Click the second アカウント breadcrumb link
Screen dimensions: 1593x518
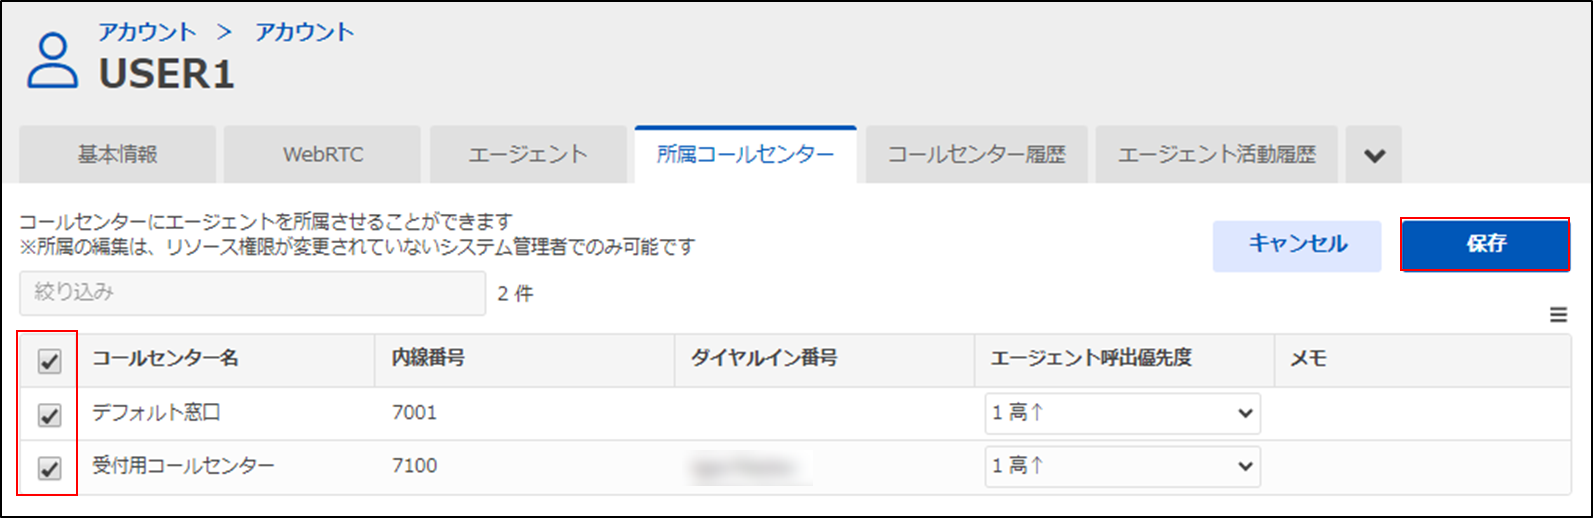coord(304,32)
